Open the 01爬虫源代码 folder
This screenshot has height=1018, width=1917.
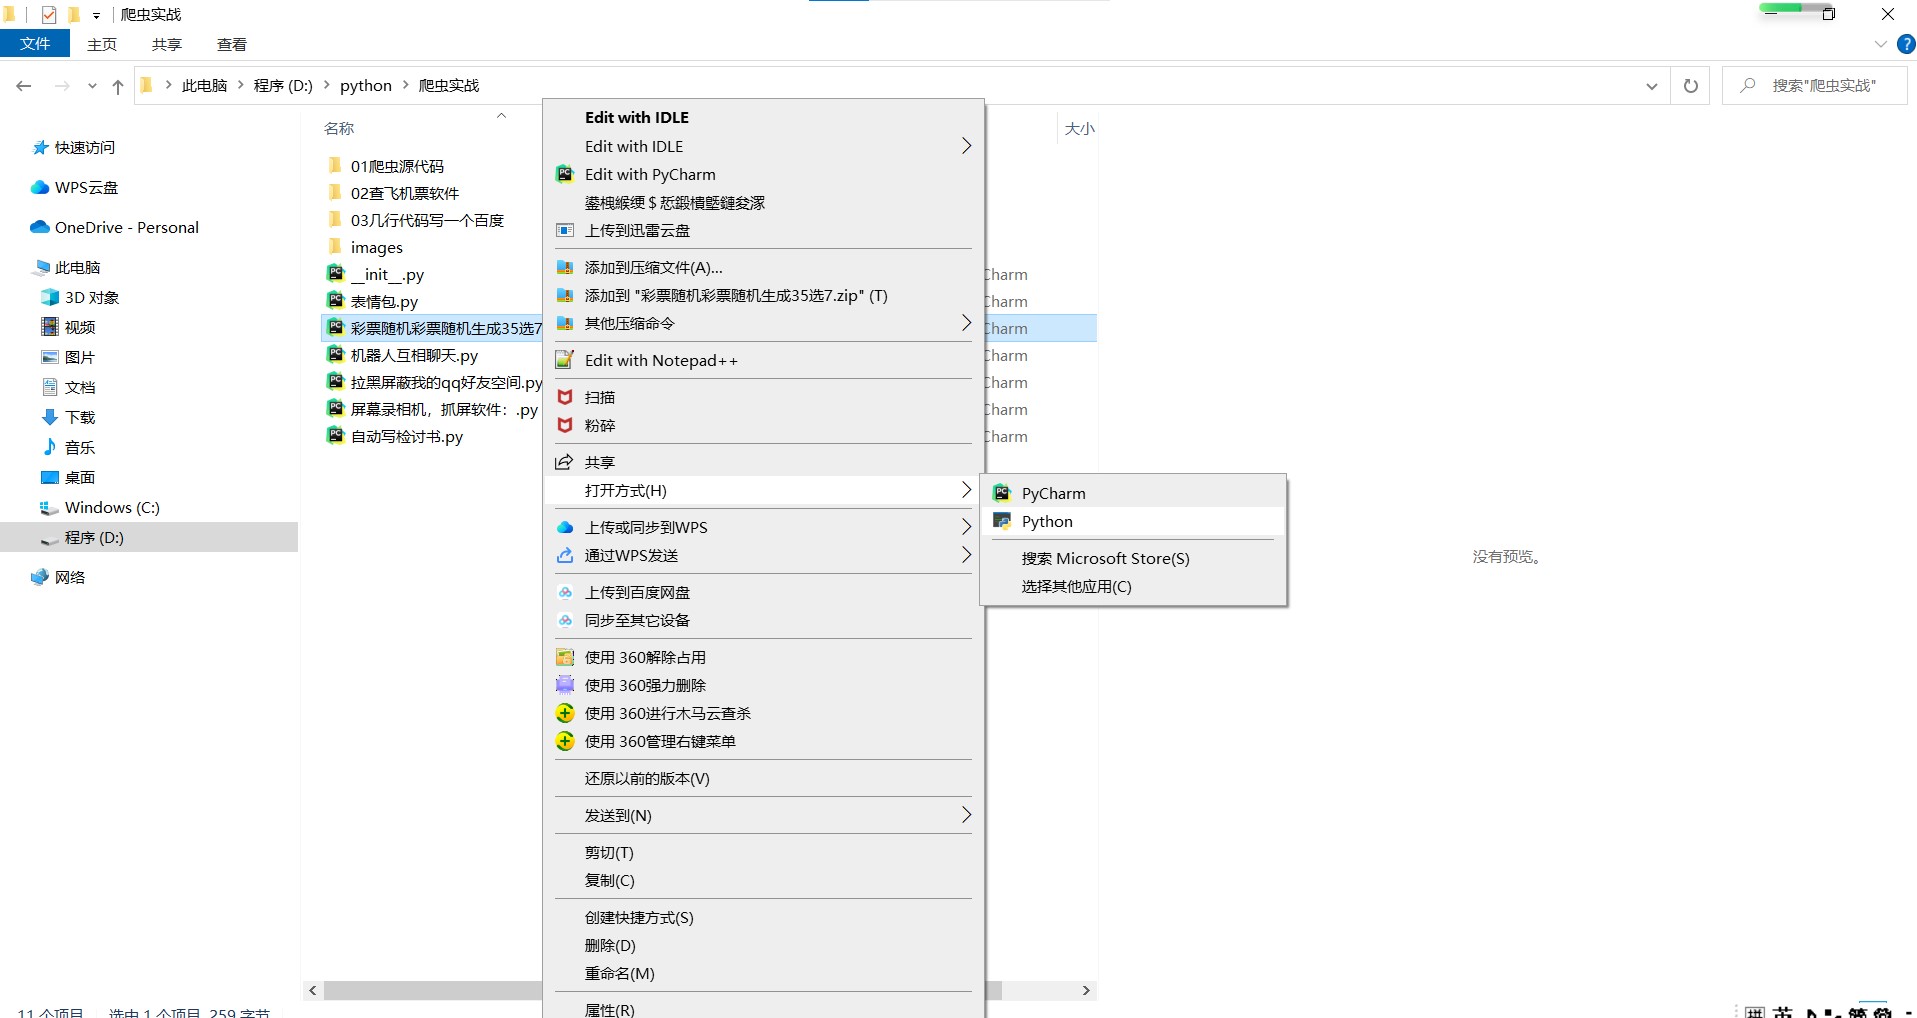point(397,166)
